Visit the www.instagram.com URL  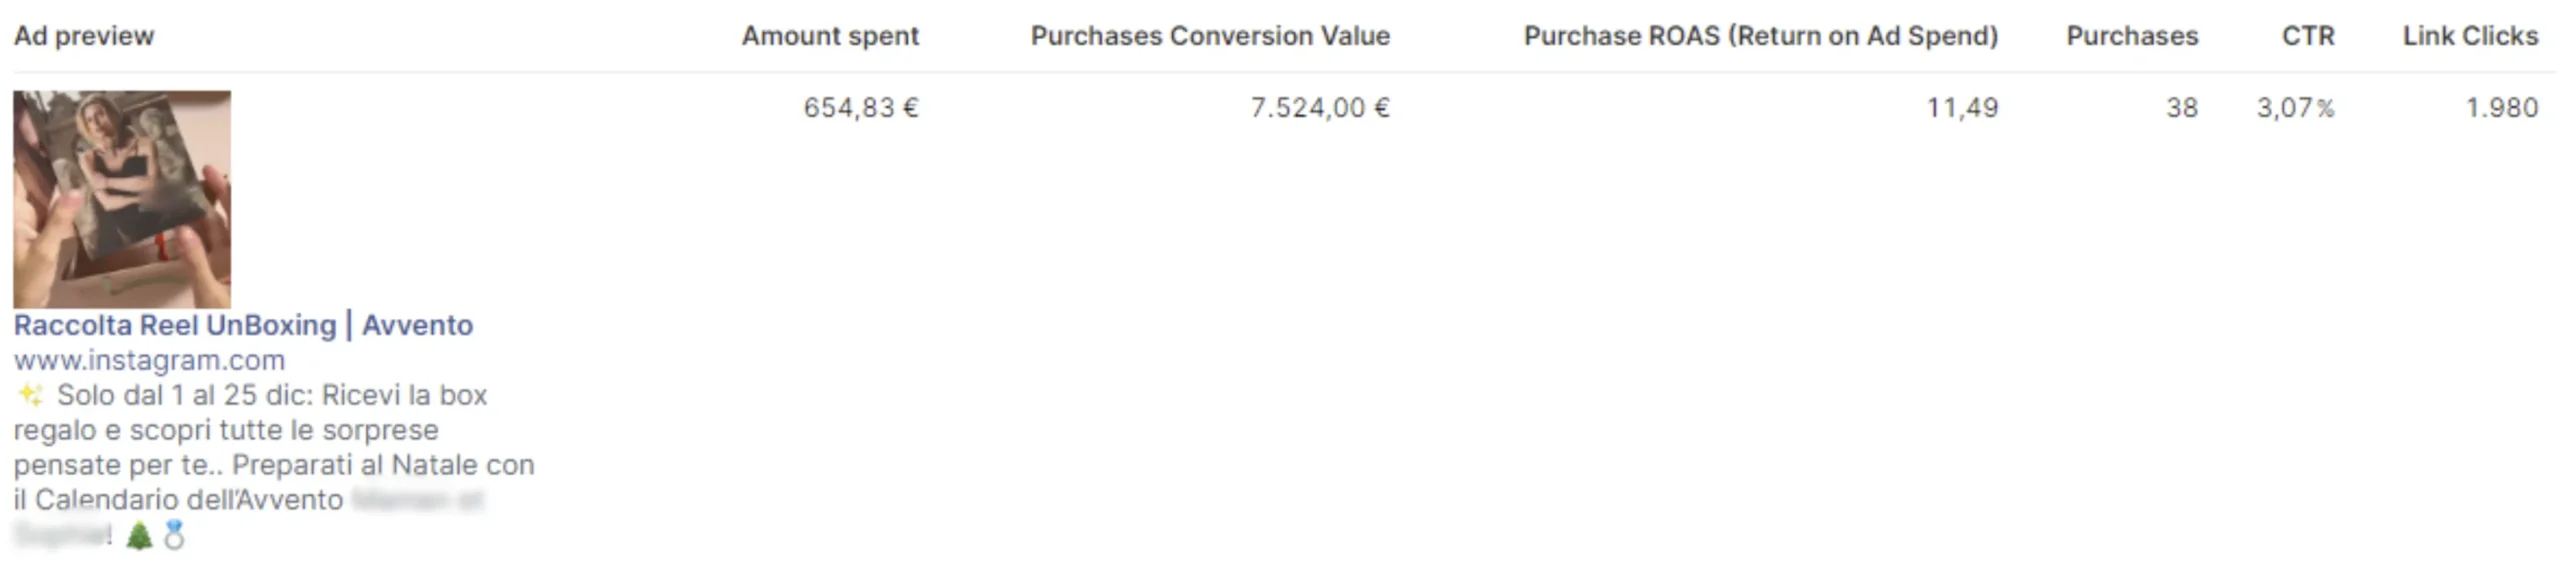point(149,360)
